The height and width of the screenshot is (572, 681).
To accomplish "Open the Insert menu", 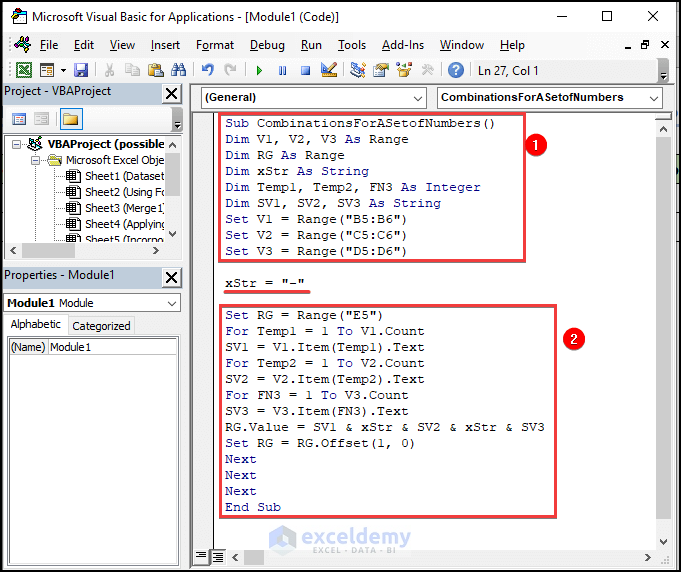I will coord(165,45).
